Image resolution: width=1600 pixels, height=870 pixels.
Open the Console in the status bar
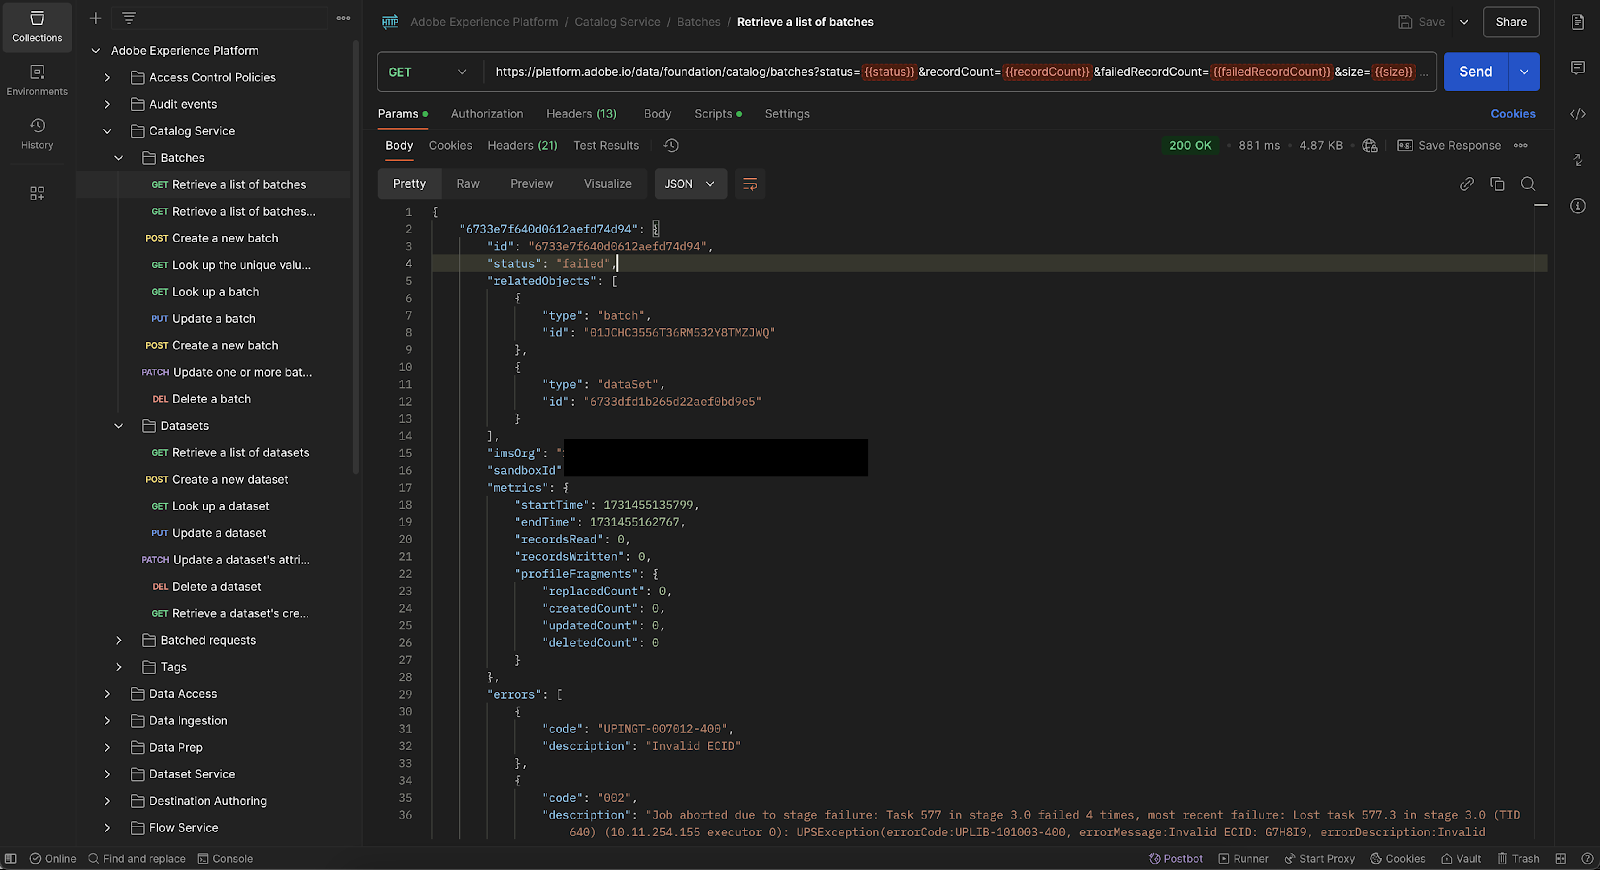pos(225,859)
